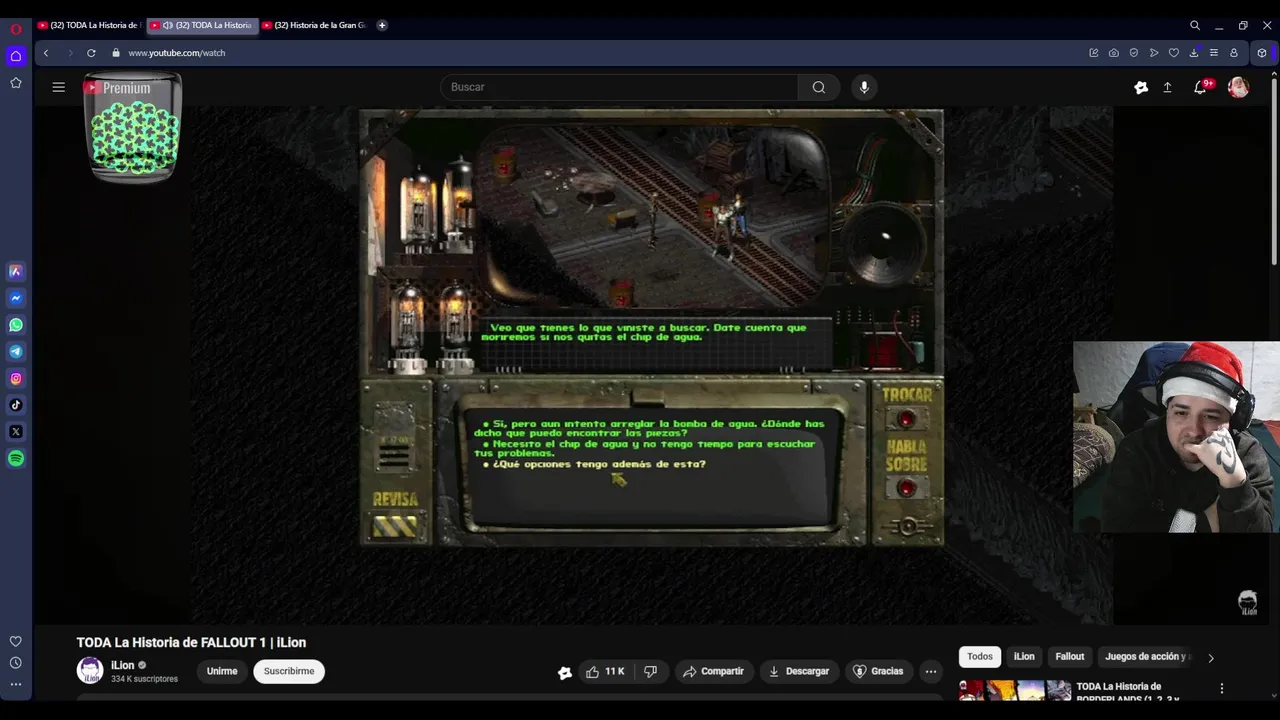The height and width of the screenshot is (720, 1280).
Task: Click the Gracias thanks button
Action: (x=877, y=671)
